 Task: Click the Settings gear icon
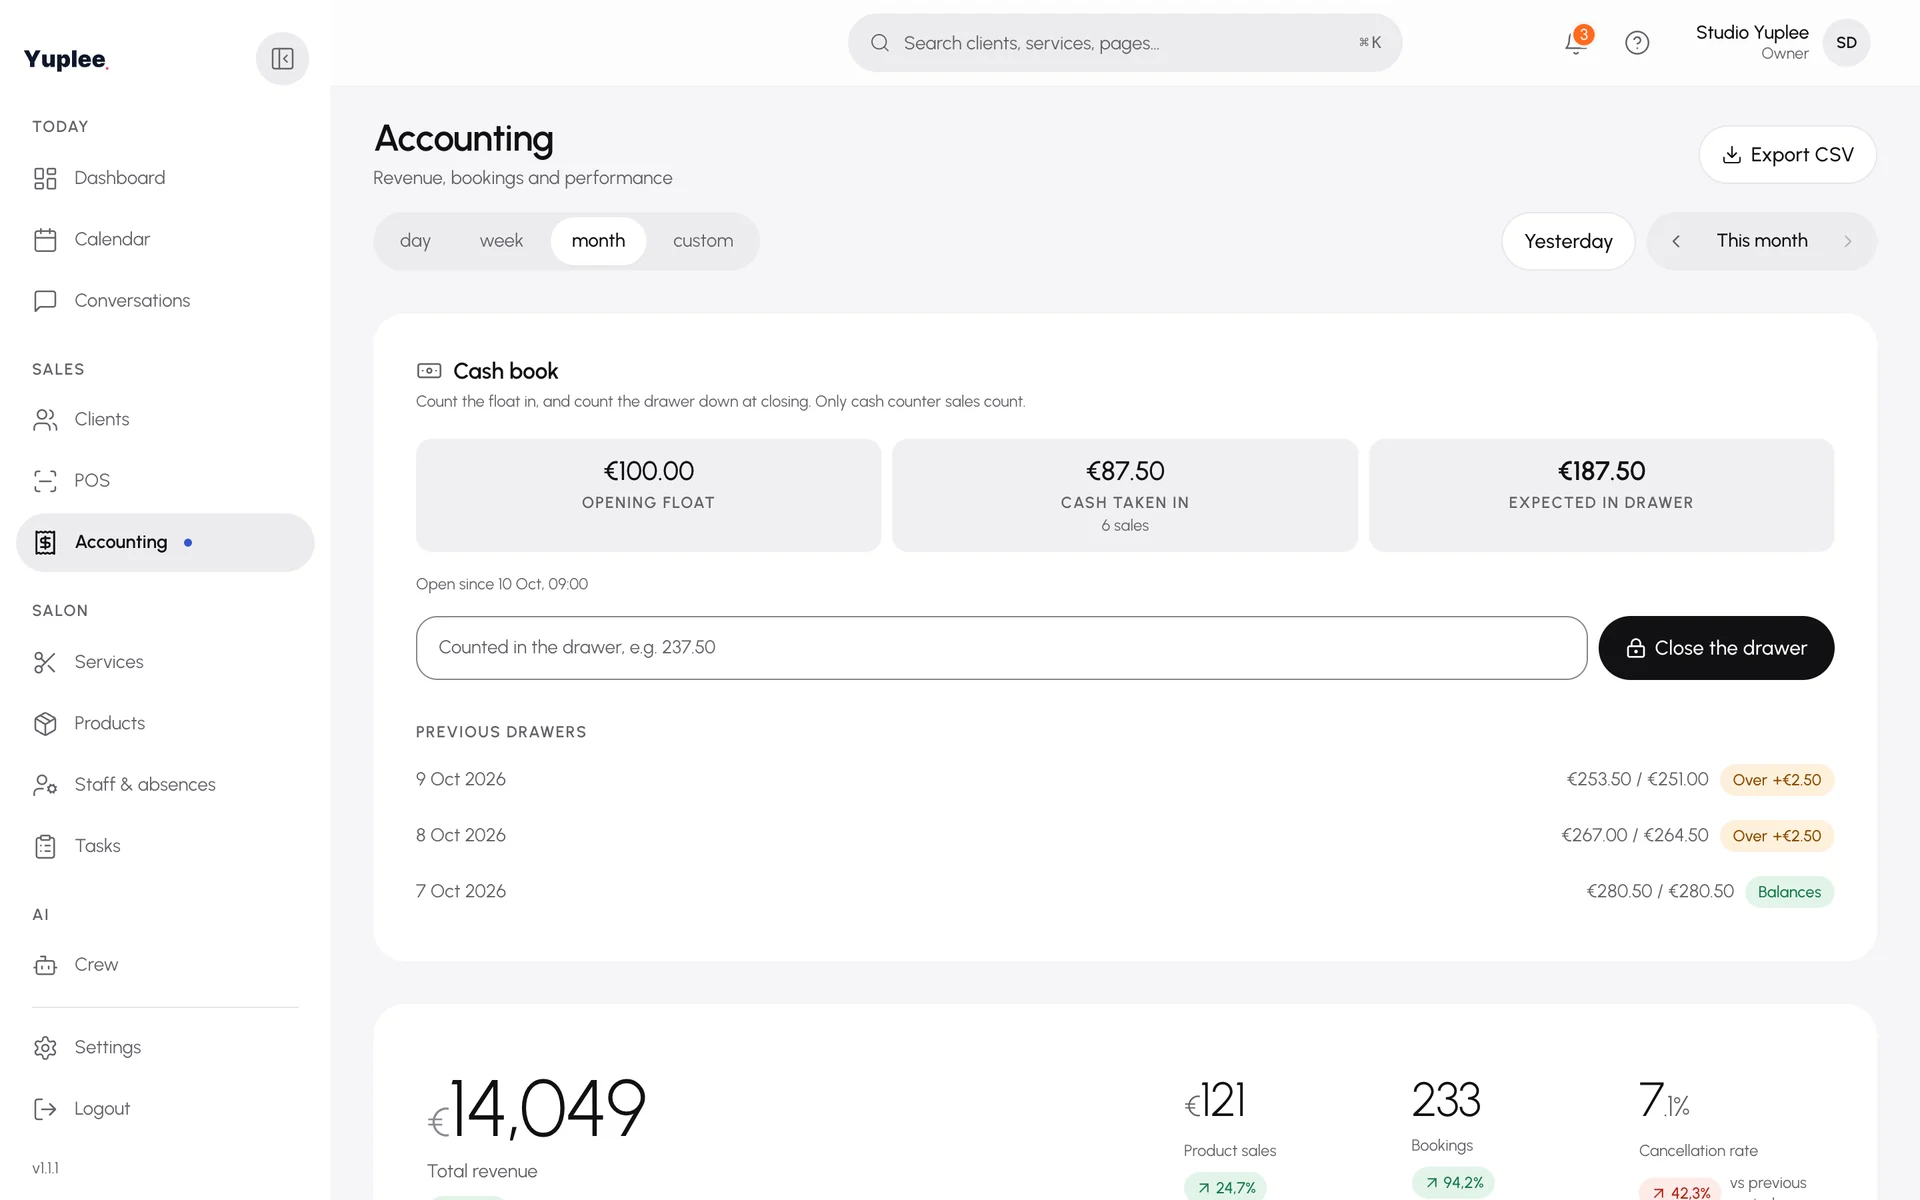click(45, 1048)
